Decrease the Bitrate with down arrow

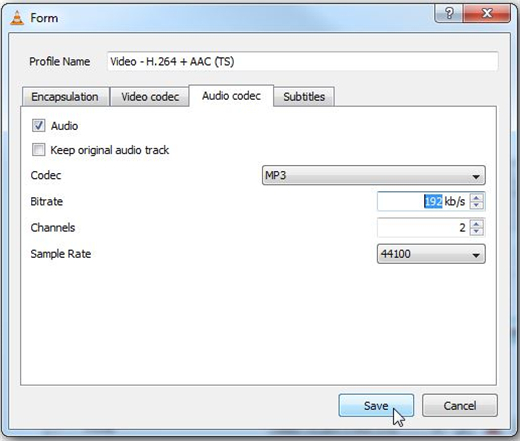(476, 205)
